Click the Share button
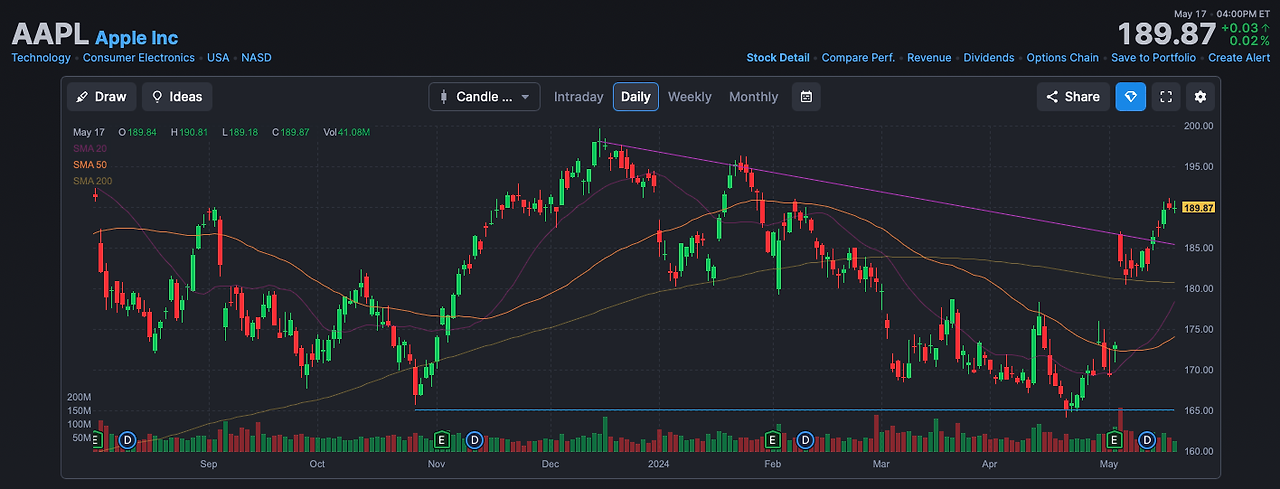 [1073, 97]
